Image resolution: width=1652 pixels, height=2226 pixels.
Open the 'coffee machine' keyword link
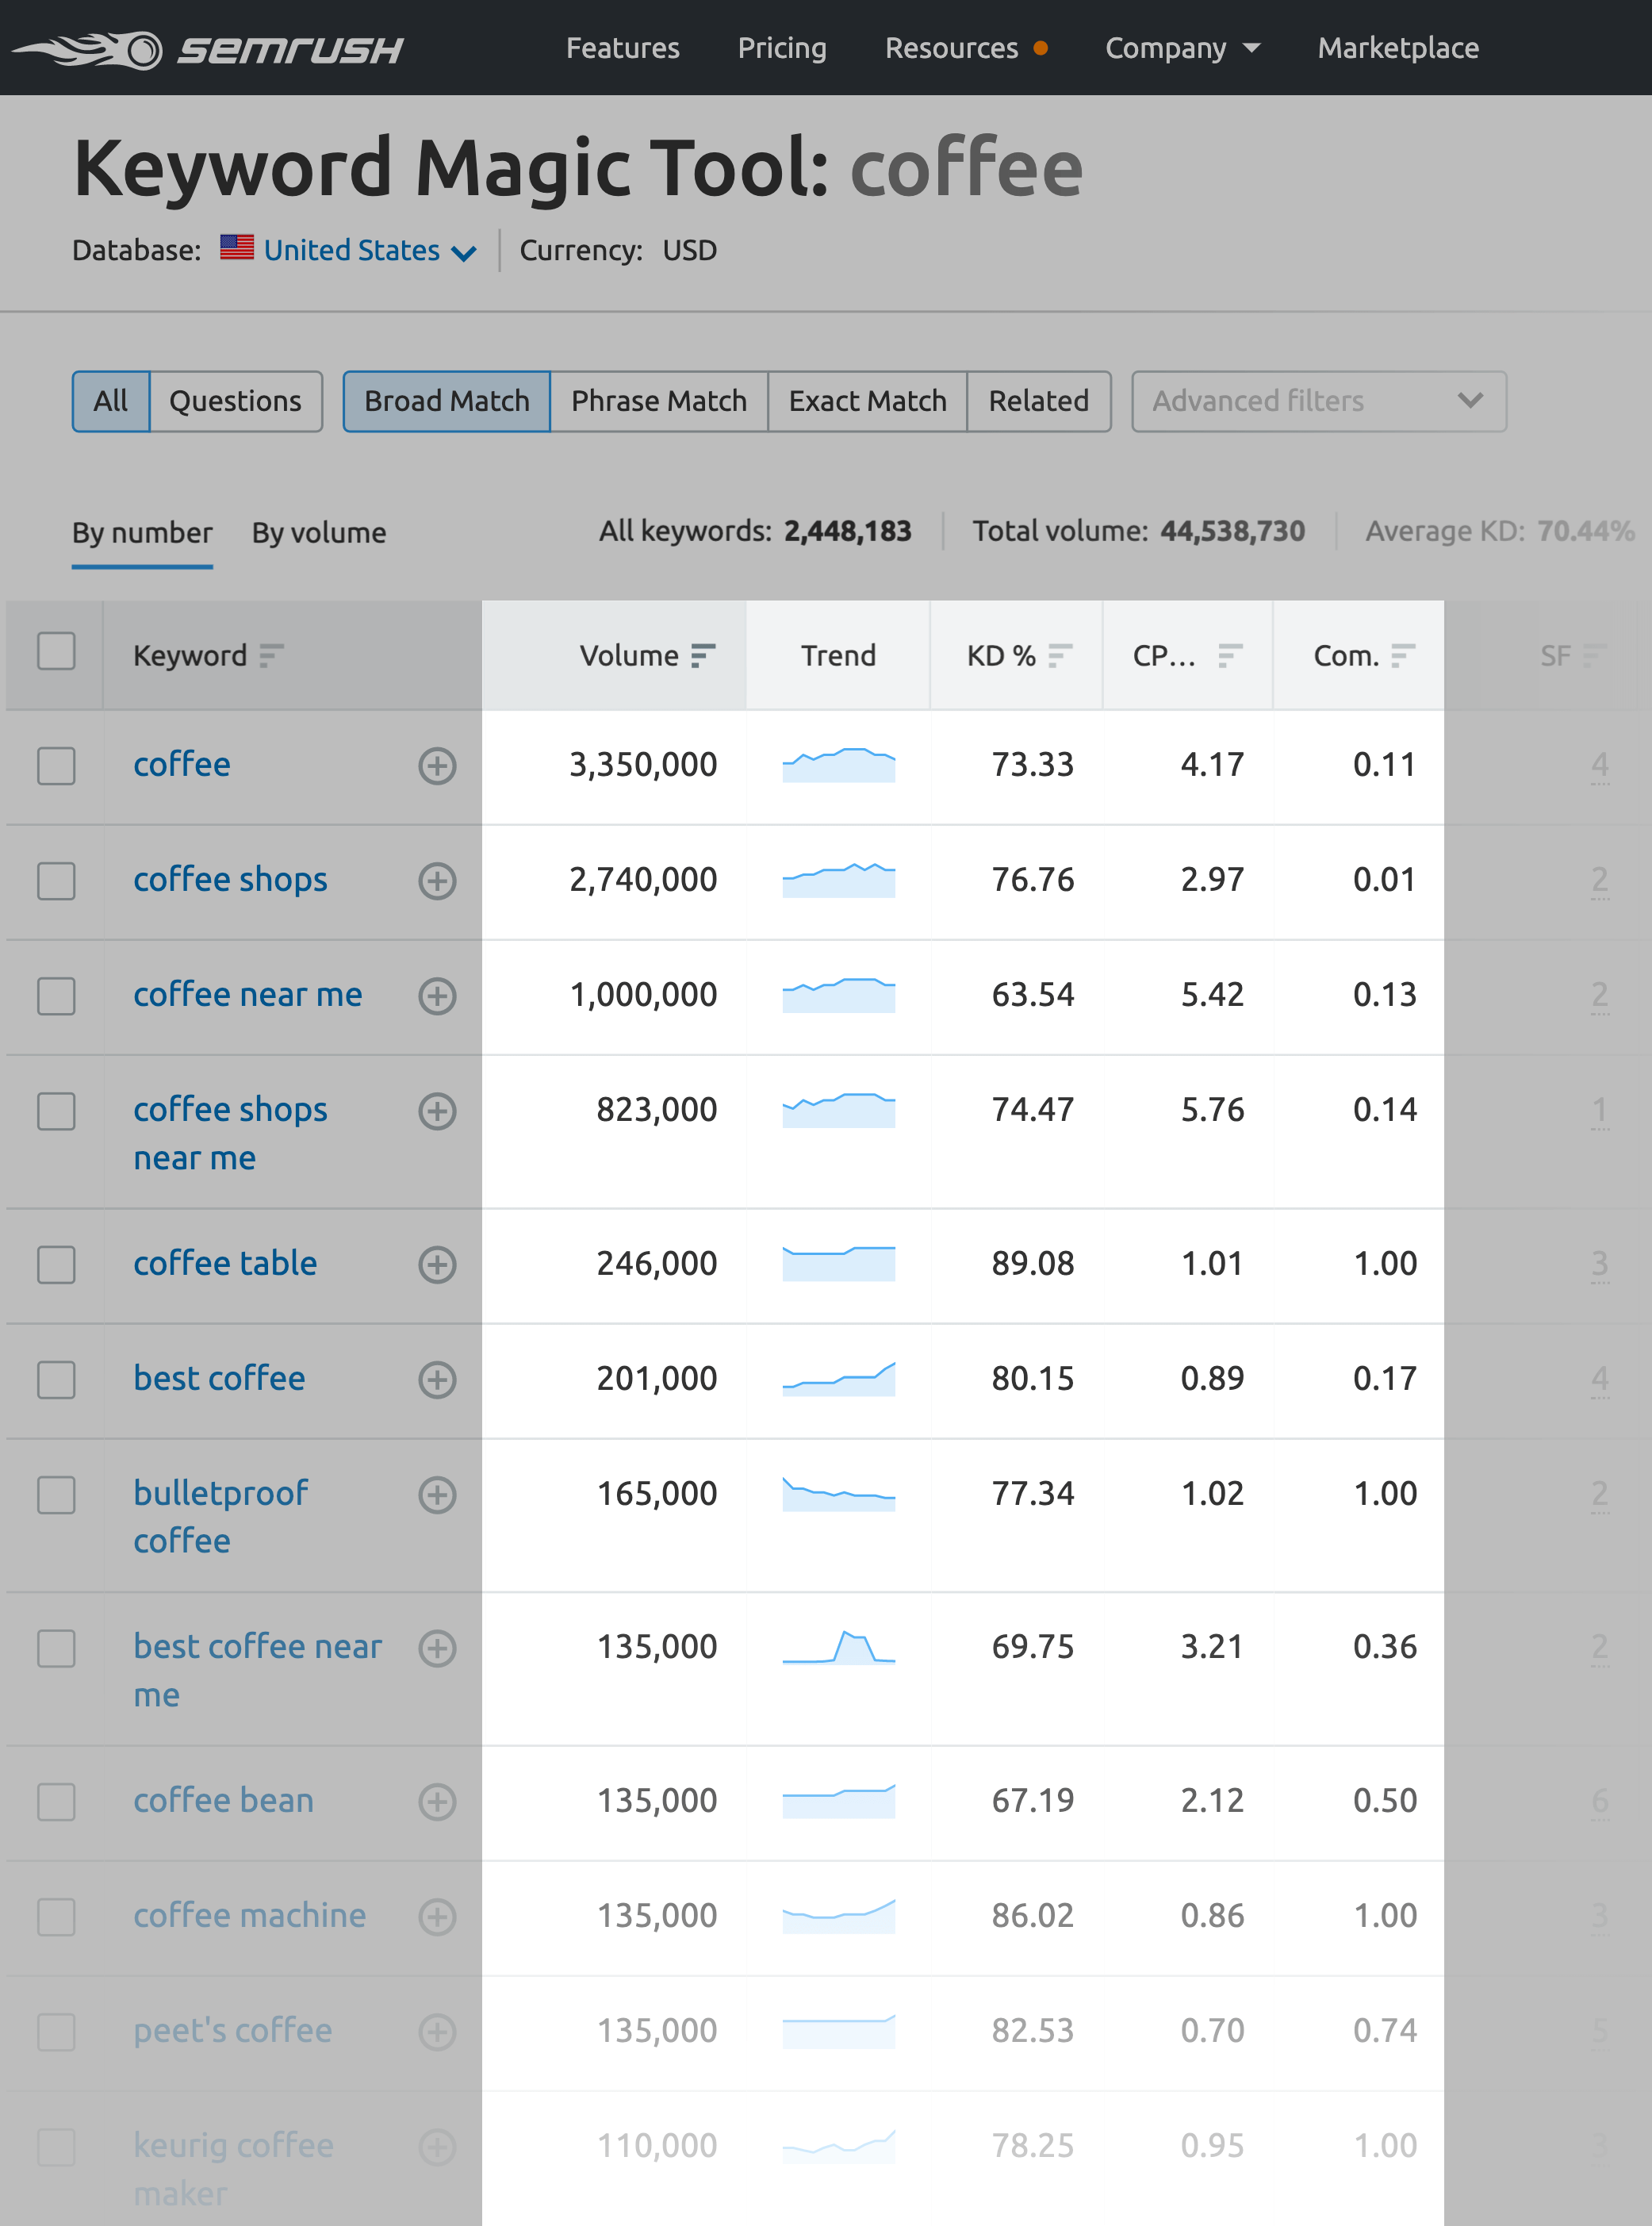tap(249, 1915)
